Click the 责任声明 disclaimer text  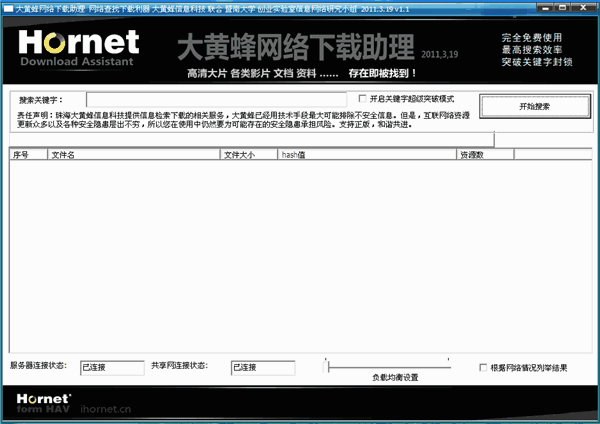(243, 120)
